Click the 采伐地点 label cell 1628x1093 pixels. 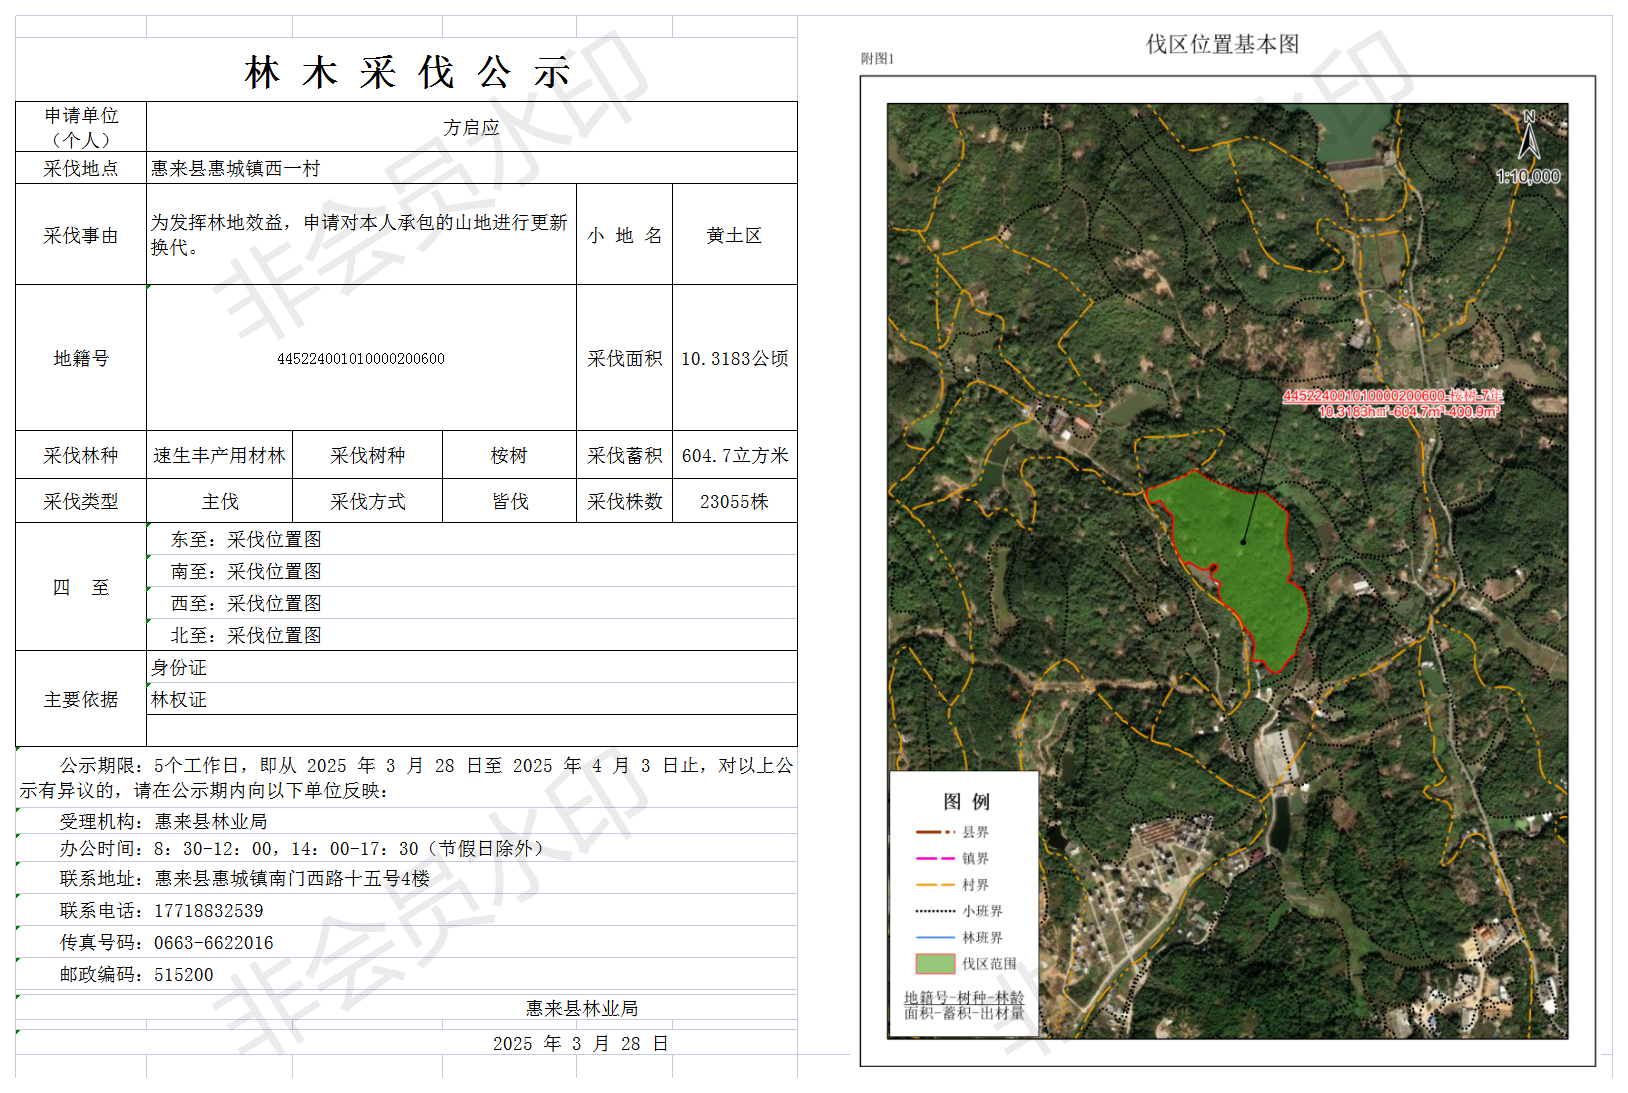tap(81, 168)
